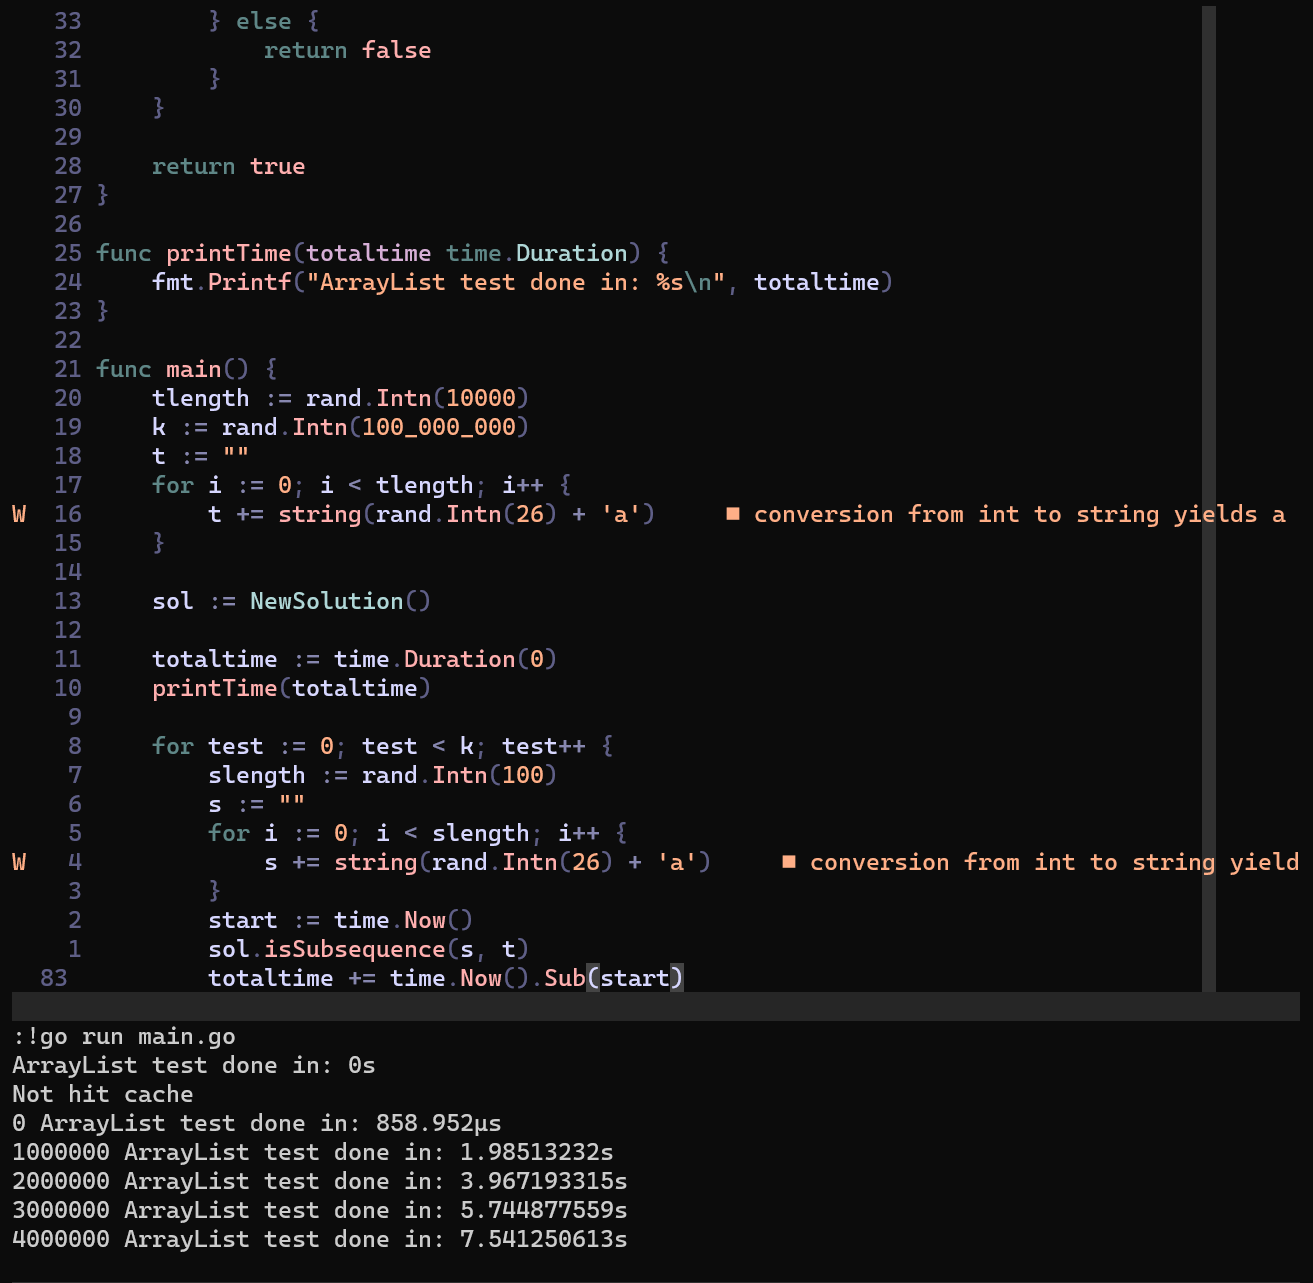Click 't := ""' on line 18
1313x1283 pixels.
click(x=200, y=456)
